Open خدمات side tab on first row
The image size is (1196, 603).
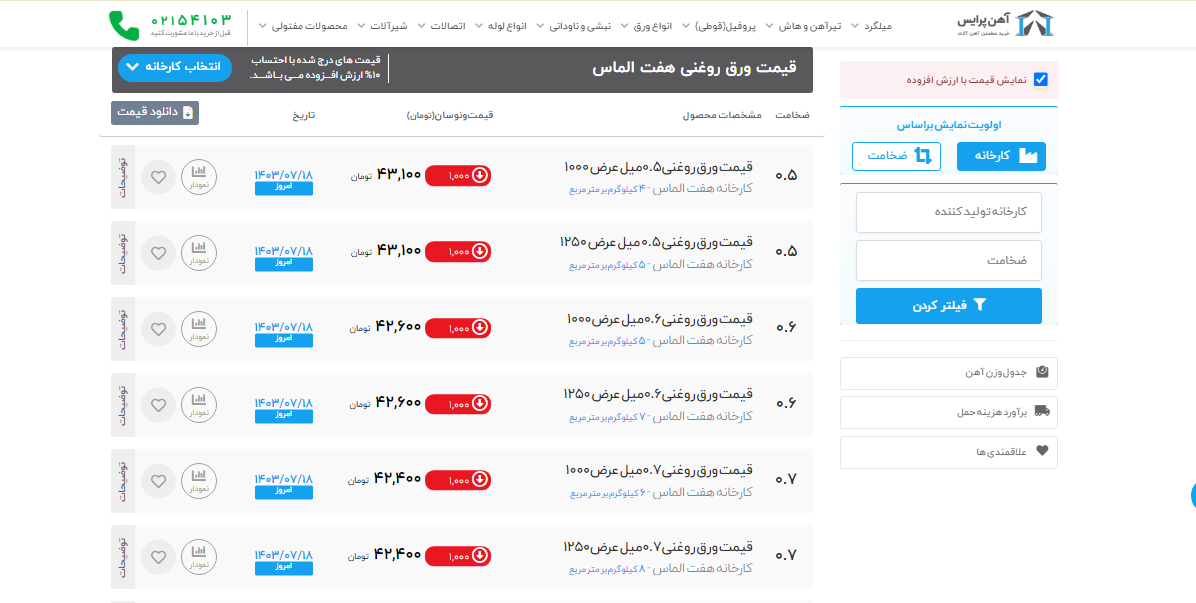(x=122, y=177)
